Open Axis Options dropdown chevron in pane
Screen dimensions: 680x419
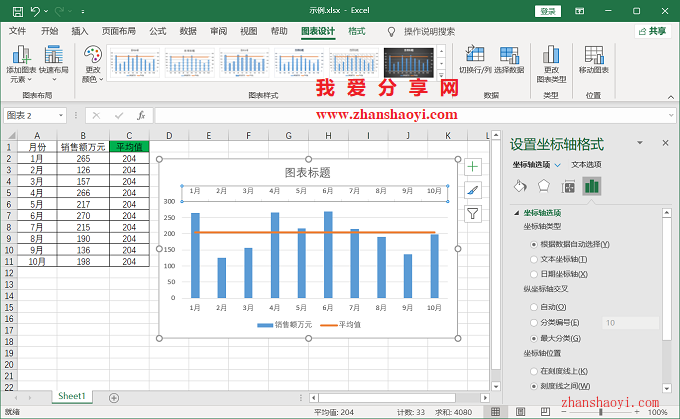coord(558,165)
